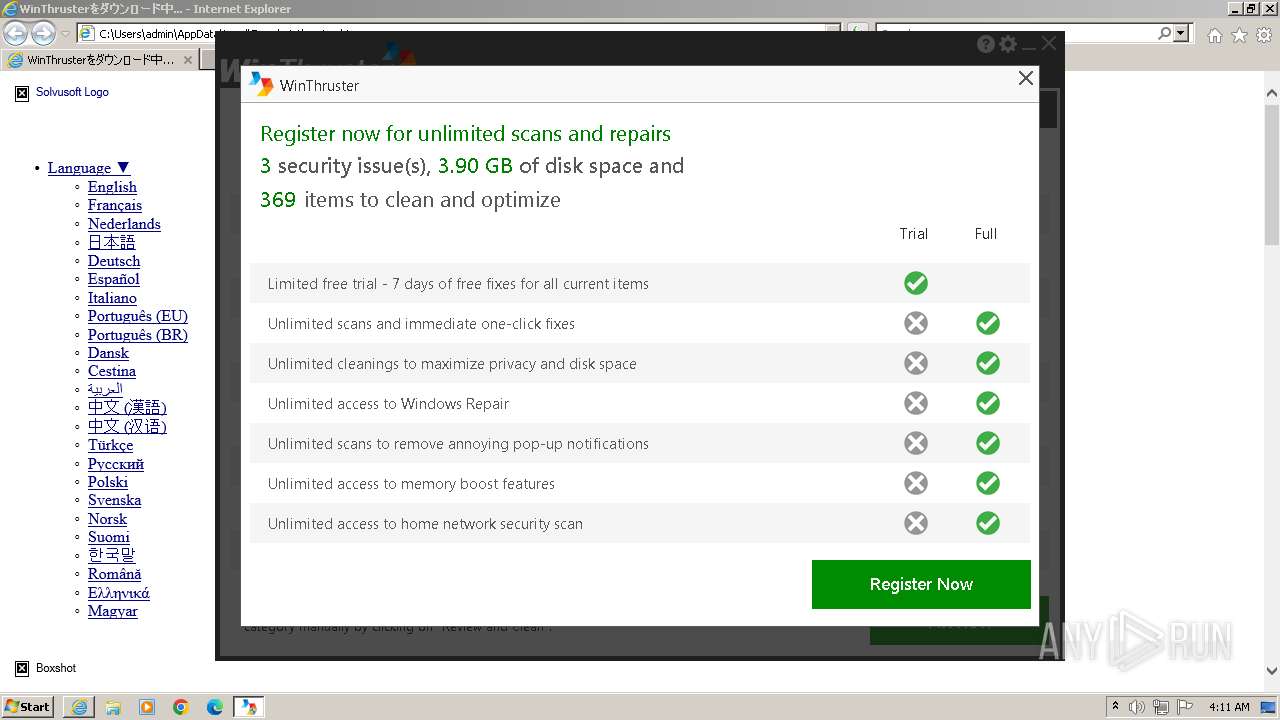Open File Explorer folder from taskbar
This screenshot has width=1280, height=720.
coord(113,707)
